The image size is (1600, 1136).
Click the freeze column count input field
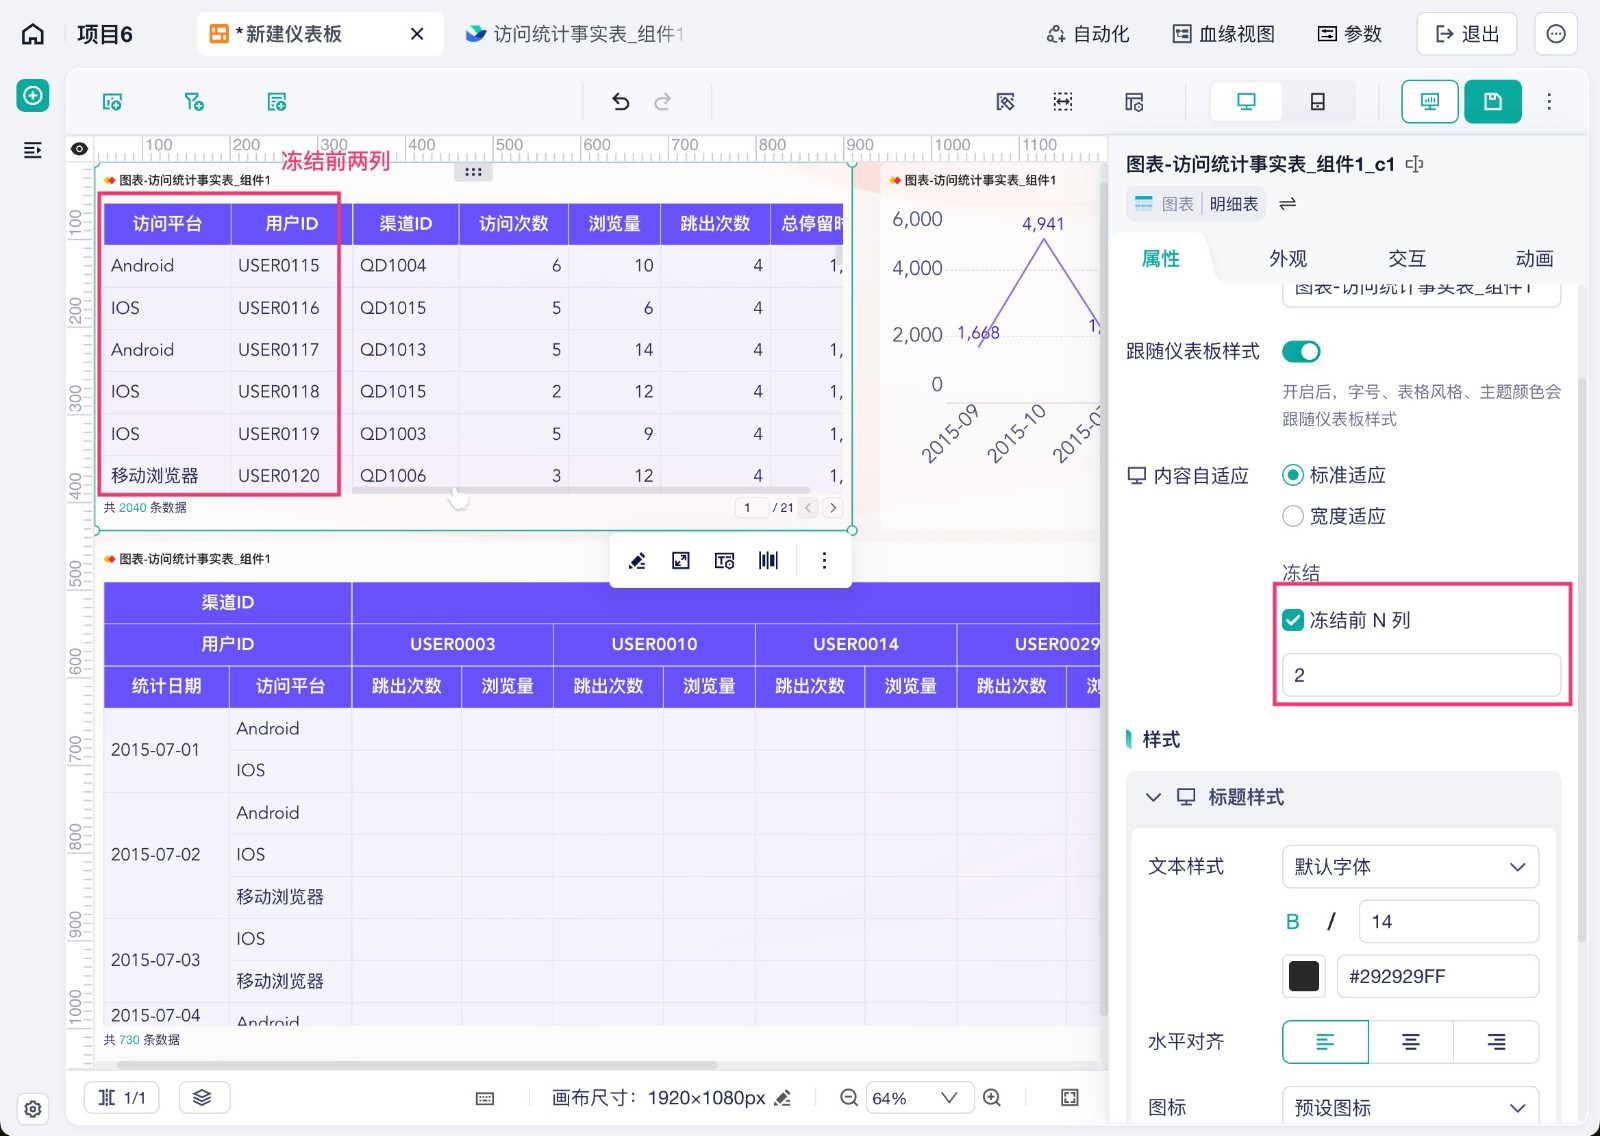pos(1421,675)
